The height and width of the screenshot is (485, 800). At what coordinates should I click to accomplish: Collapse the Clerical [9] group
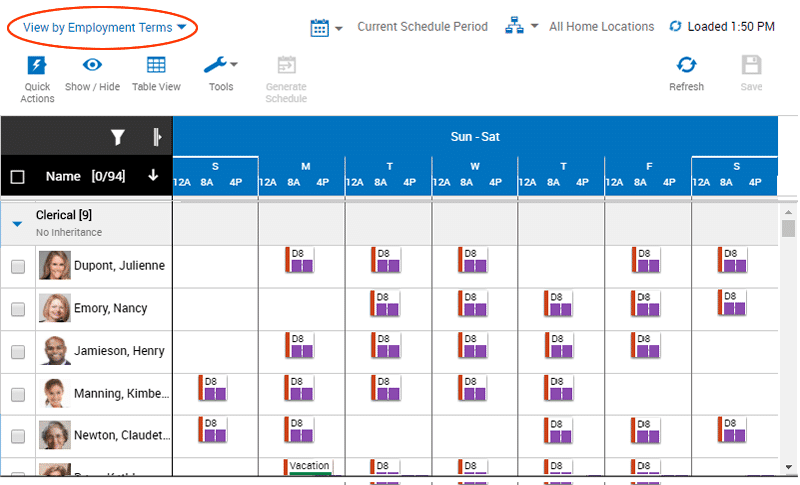point(17,224)
